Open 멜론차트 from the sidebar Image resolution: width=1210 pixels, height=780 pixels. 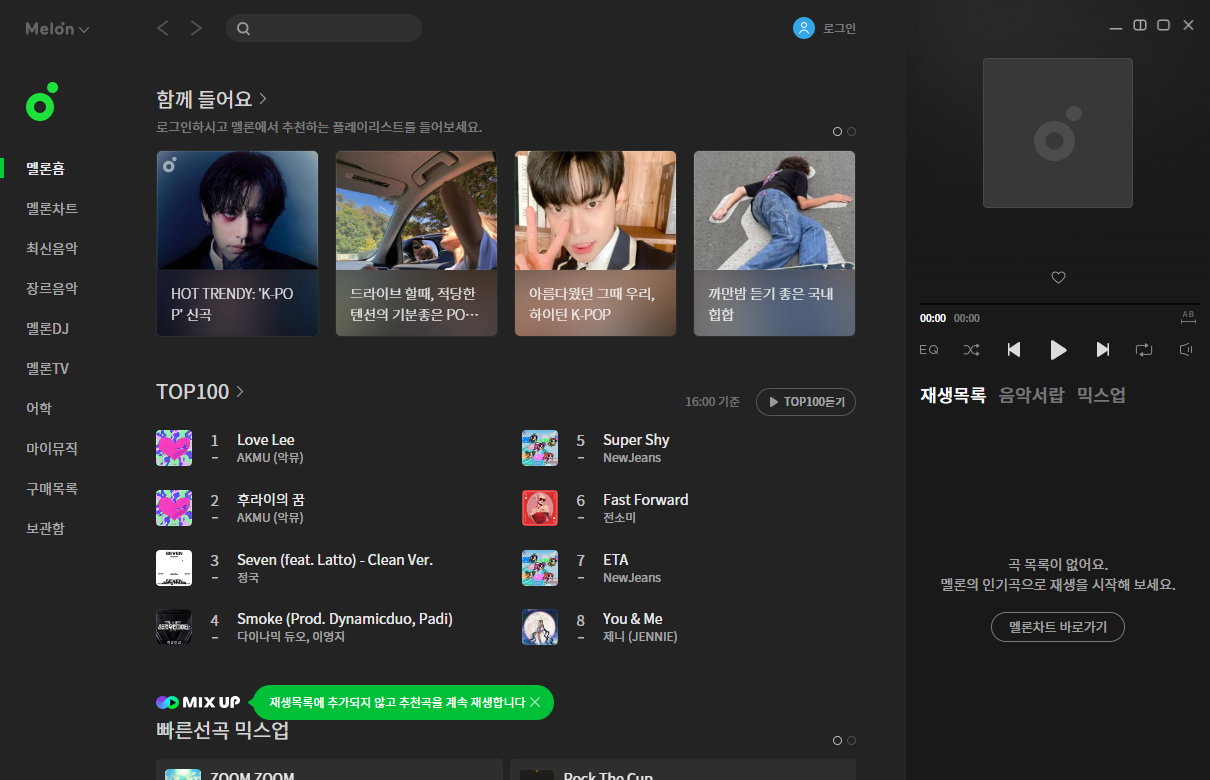[x=51, y=208]
